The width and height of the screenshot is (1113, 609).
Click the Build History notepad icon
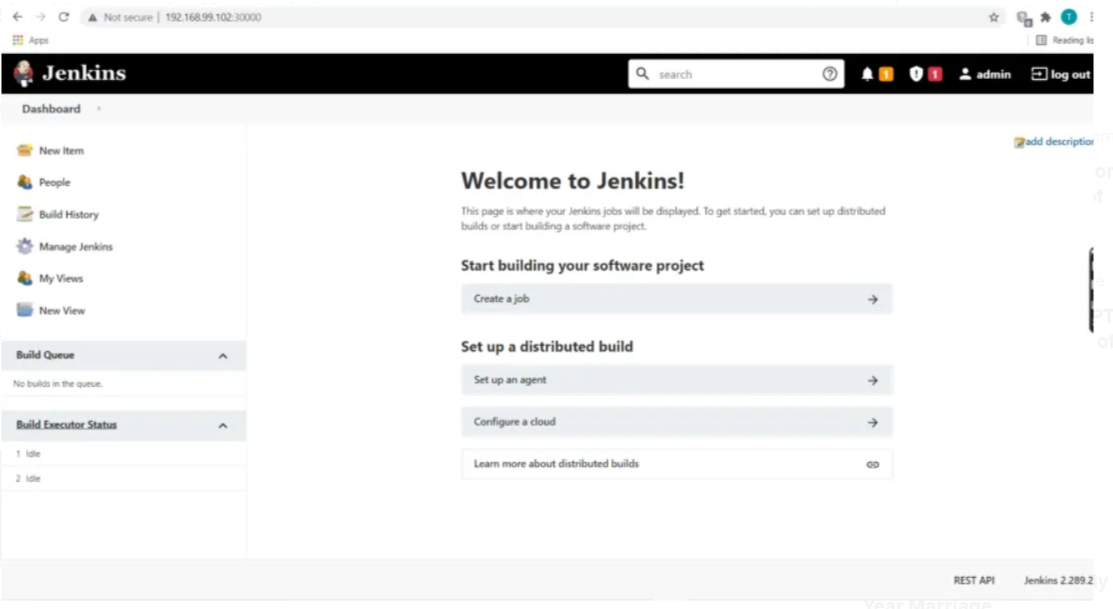(25, 214)
